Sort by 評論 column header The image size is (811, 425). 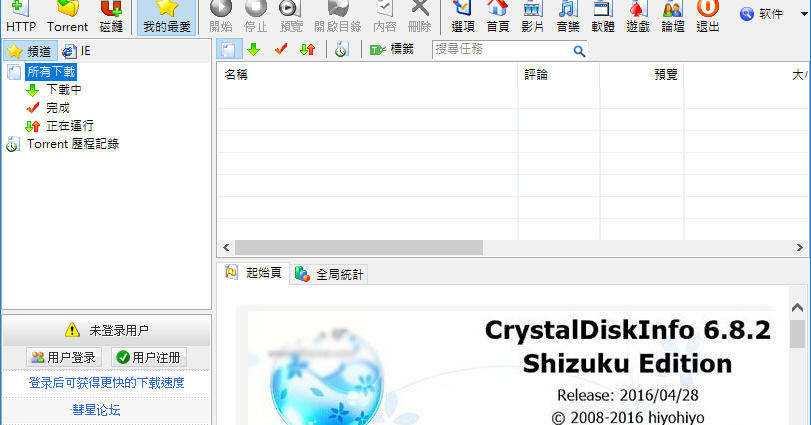click(559, 75)
